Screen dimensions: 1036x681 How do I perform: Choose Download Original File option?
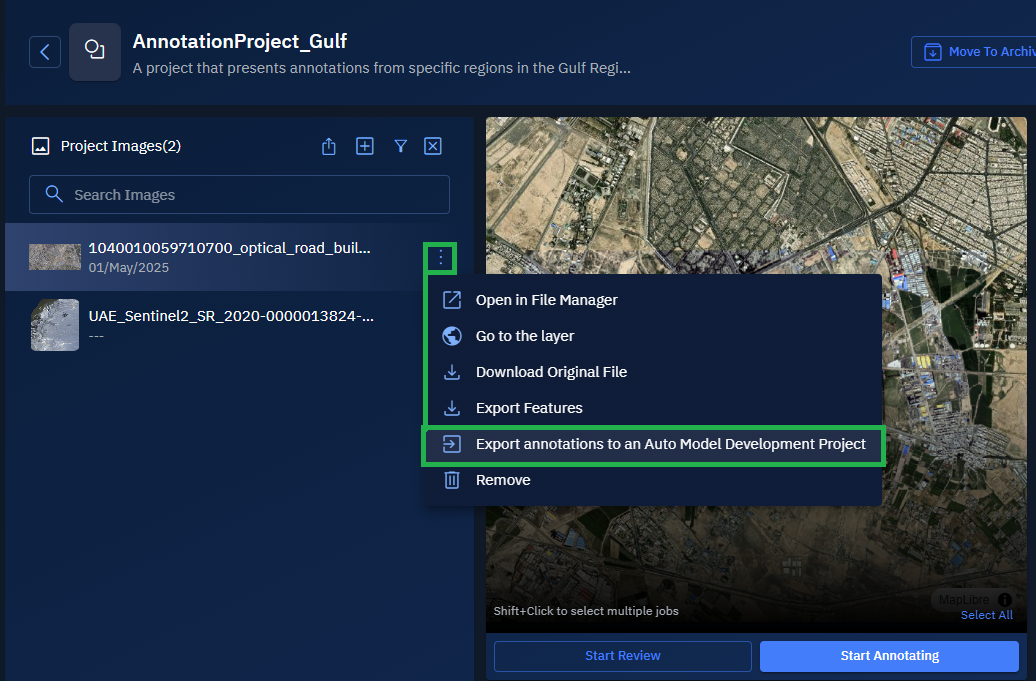551,372
